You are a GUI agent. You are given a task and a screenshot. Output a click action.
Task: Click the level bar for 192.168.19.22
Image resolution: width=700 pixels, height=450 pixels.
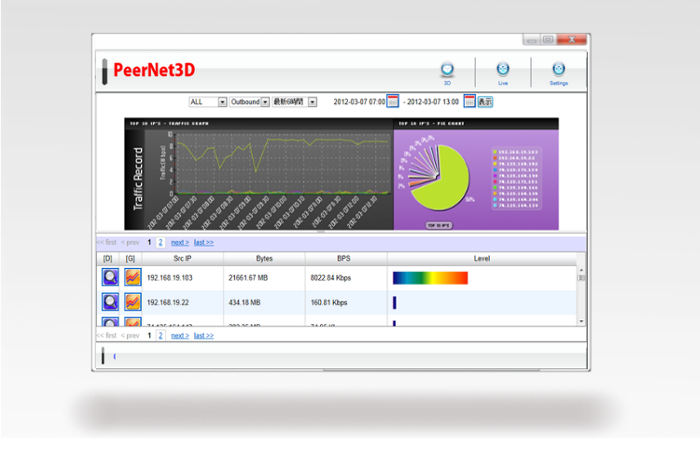tap(394, 303)
